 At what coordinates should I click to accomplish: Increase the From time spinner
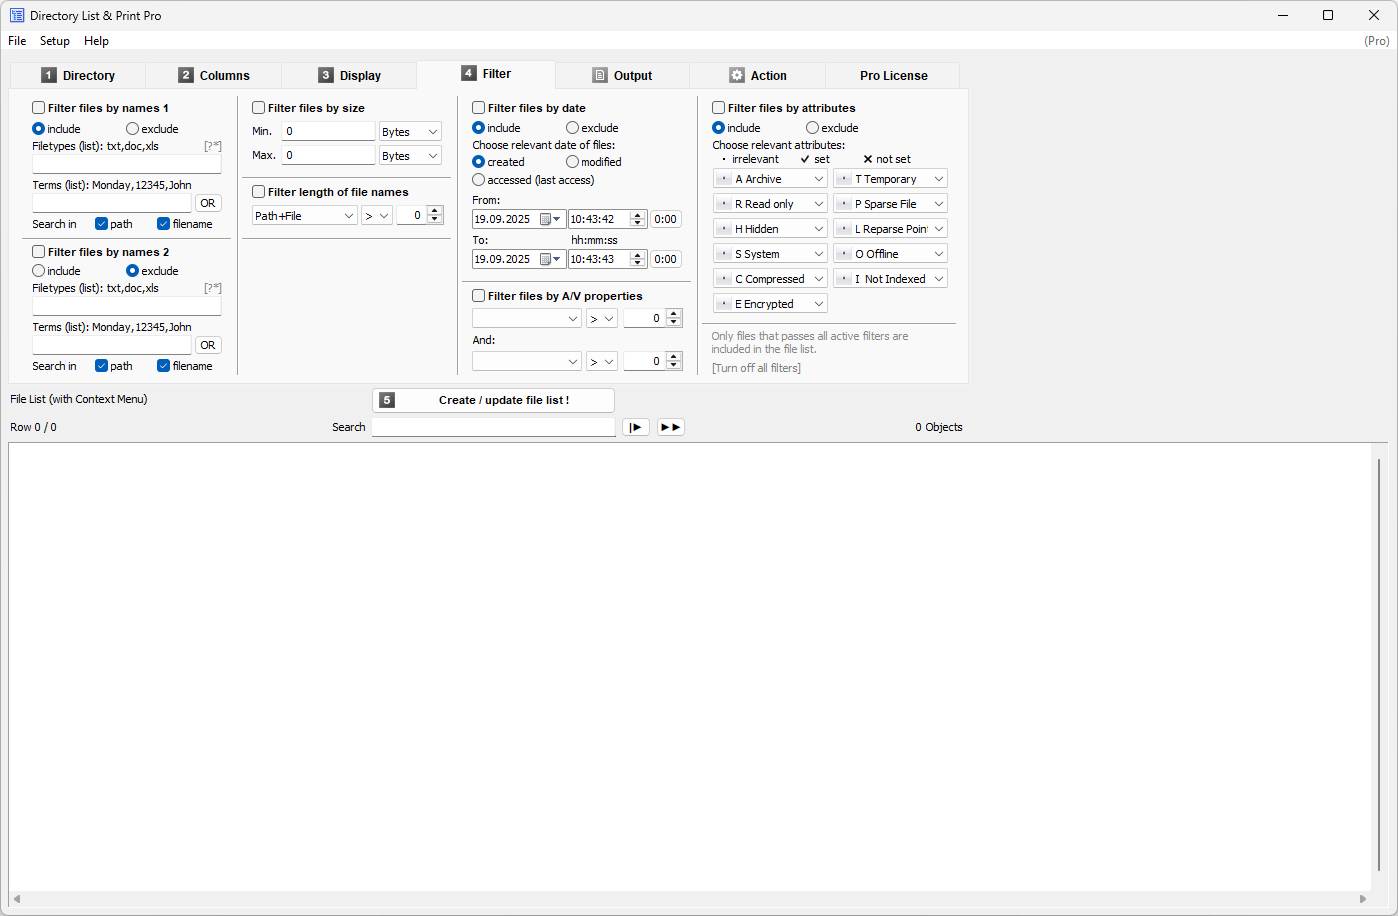(638, 215)
